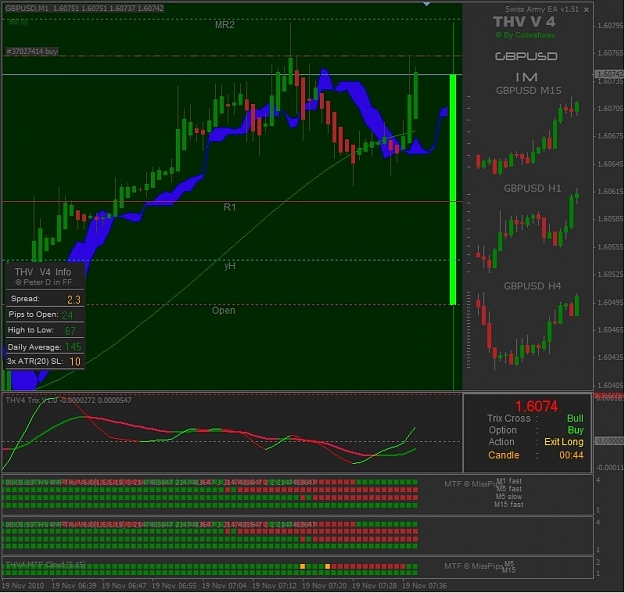Click the MR2 pivot level label
Screen dimensions: 625x593
pos(225,25)
